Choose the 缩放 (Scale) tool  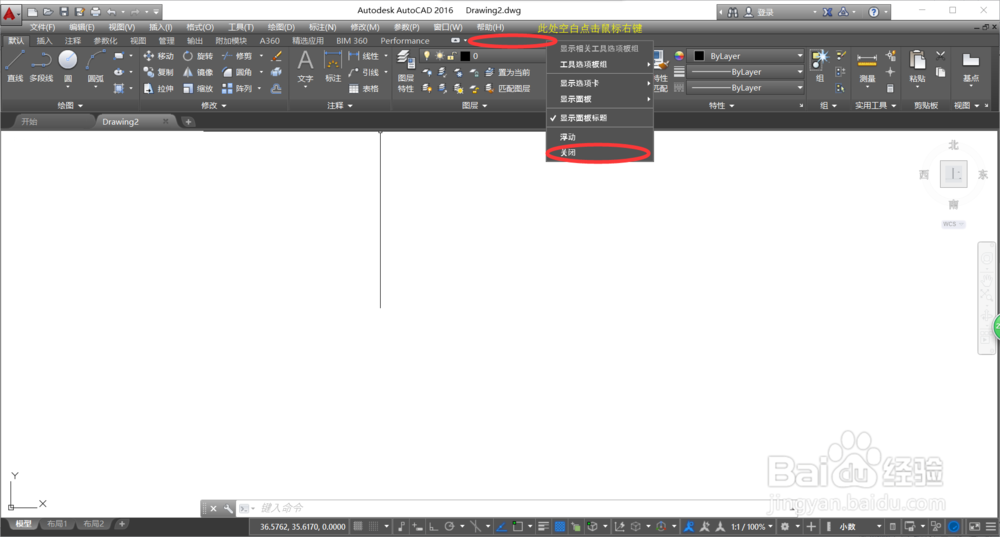click(x=198, y=89)
